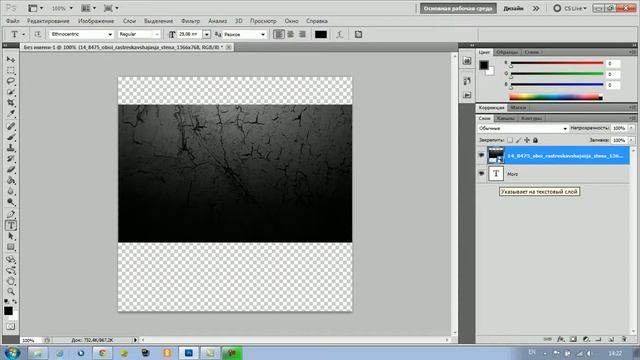This screenshot has height=360, width=640.
Task: Click the foreground color in toolbox
Action: tap(8, 311)
